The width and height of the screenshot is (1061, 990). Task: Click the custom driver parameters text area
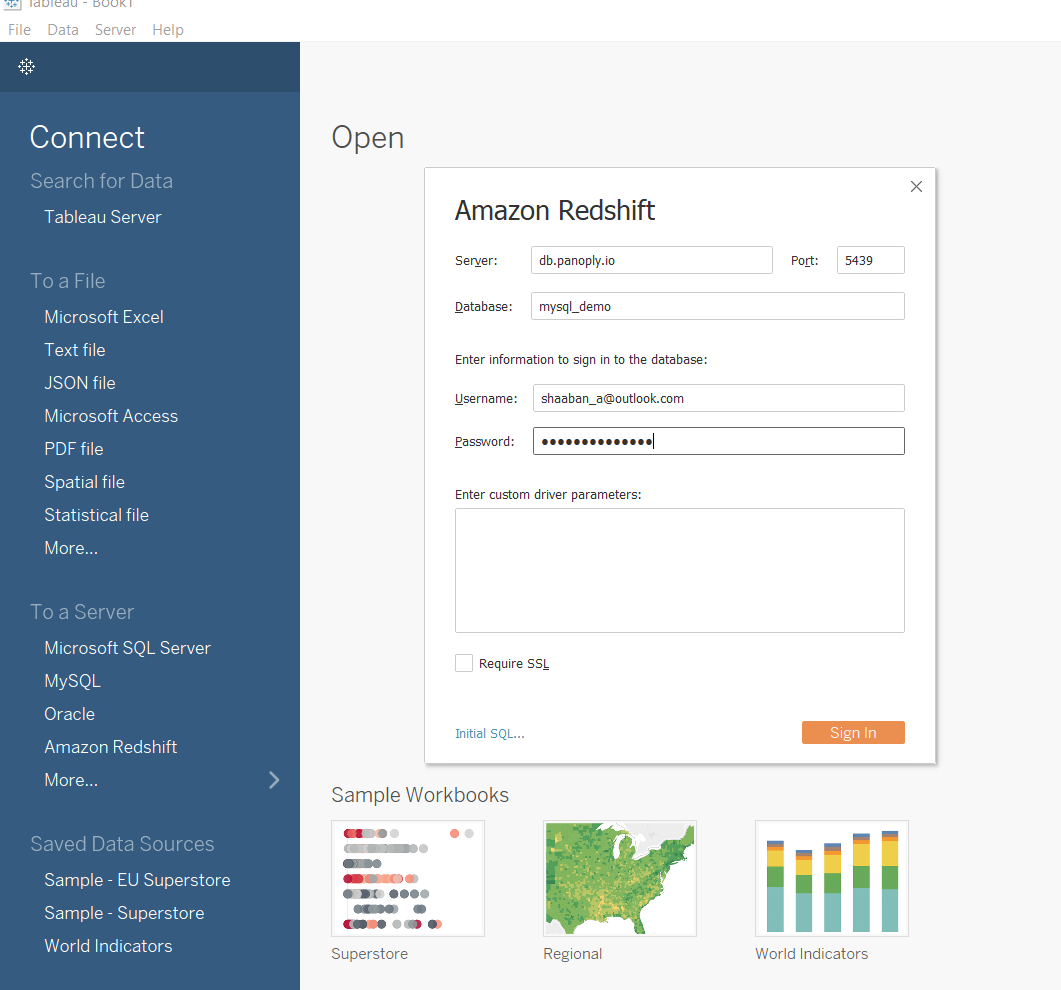coord(679,570)
